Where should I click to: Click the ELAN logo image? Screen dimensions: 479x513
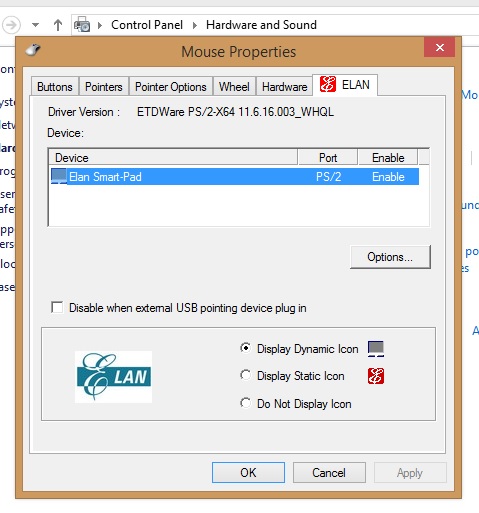(113, 377)
